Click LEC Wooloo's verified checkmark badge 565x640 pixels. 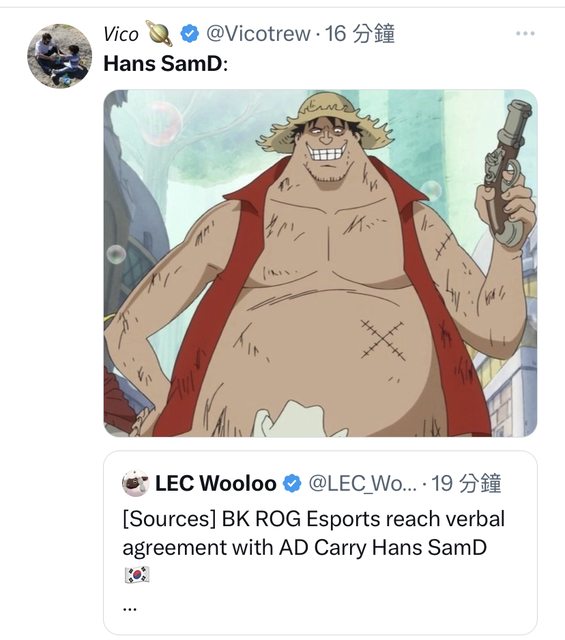[292, 484]
